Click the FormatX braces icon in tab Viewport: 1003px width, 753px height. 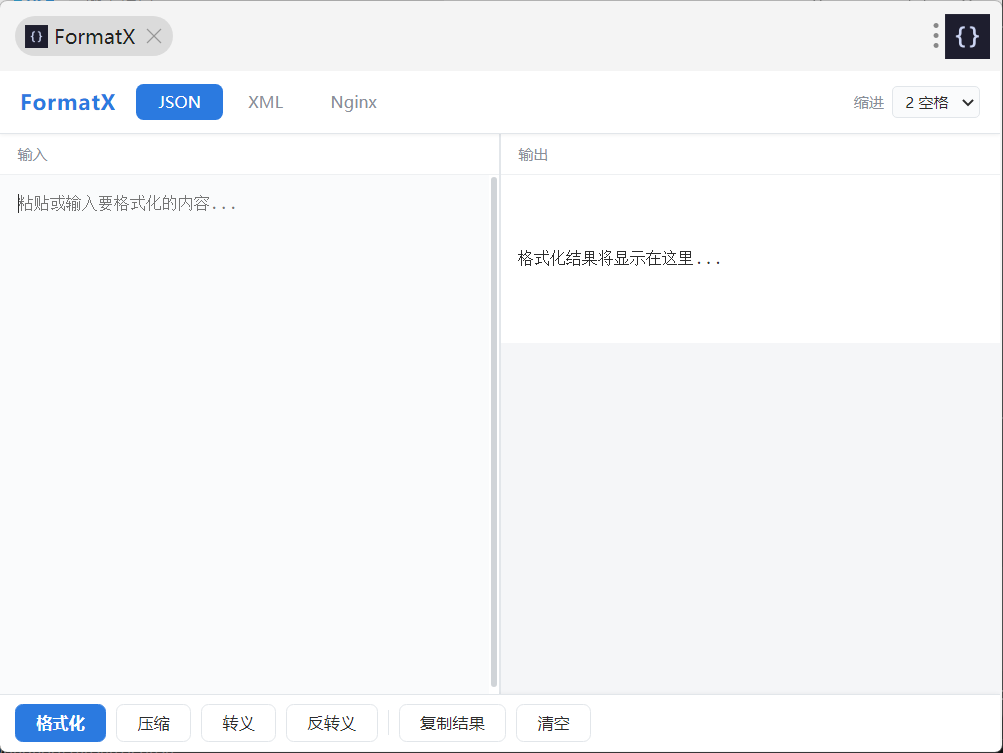(x=36, y=36)
